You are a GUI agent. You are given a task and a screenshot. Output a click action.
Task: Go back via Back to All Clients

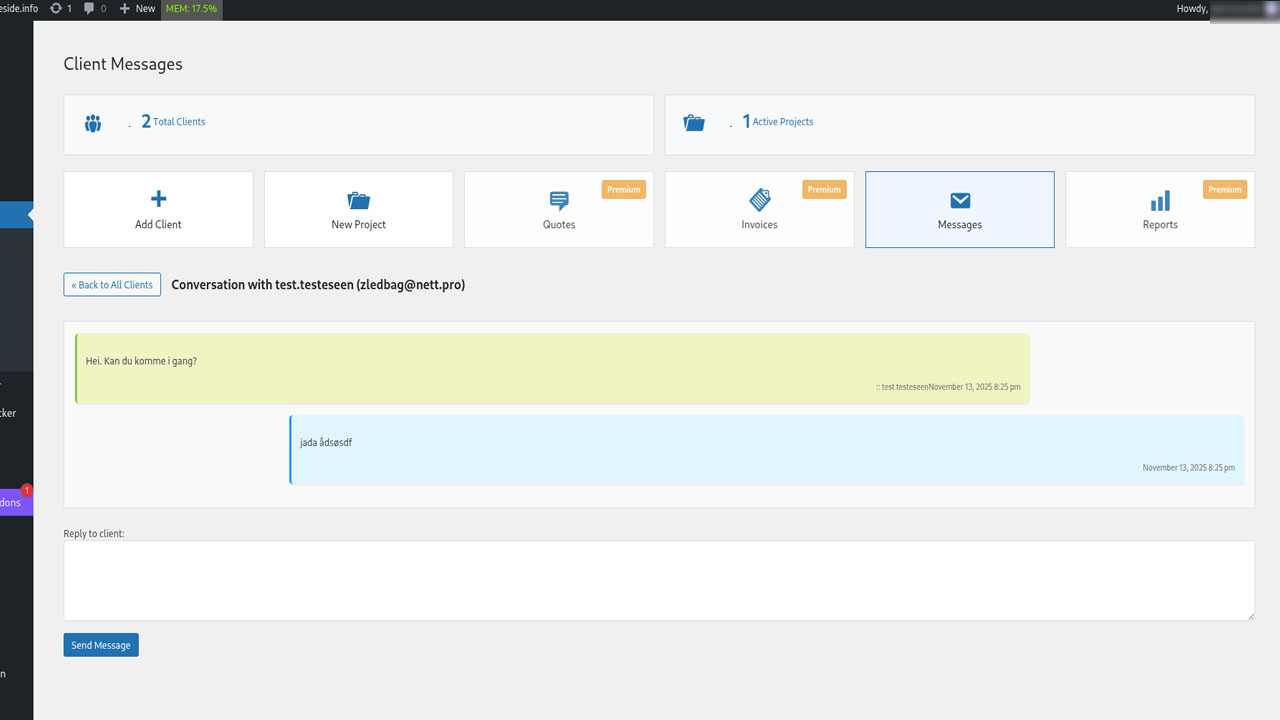(x=112, y=285)
